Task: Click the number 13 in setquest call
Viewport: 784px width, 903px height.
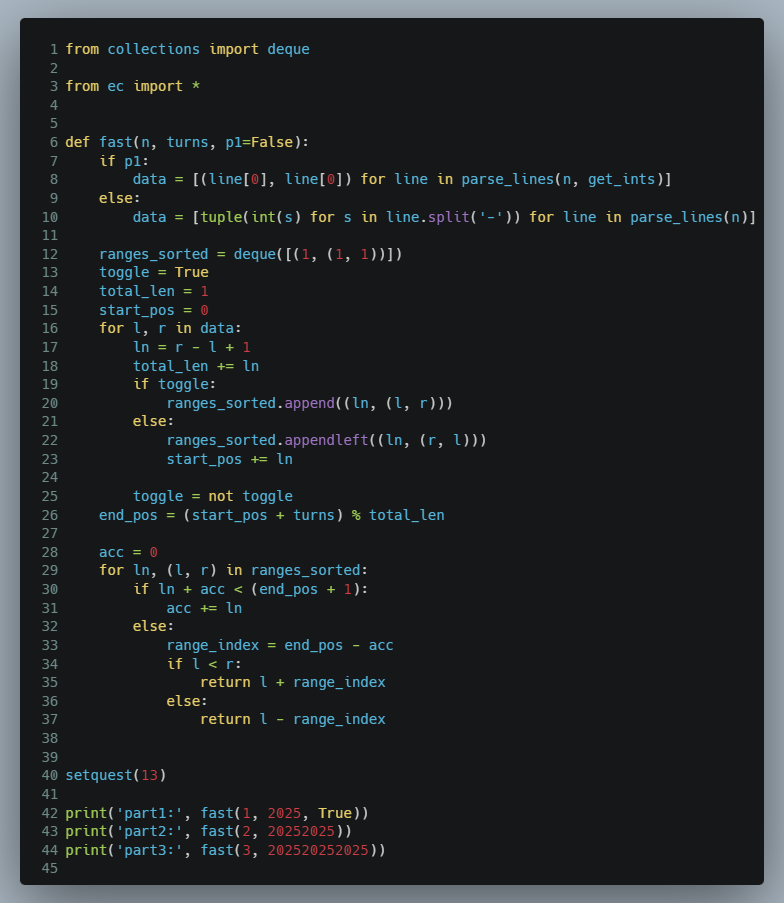Action: pos(149,775)
